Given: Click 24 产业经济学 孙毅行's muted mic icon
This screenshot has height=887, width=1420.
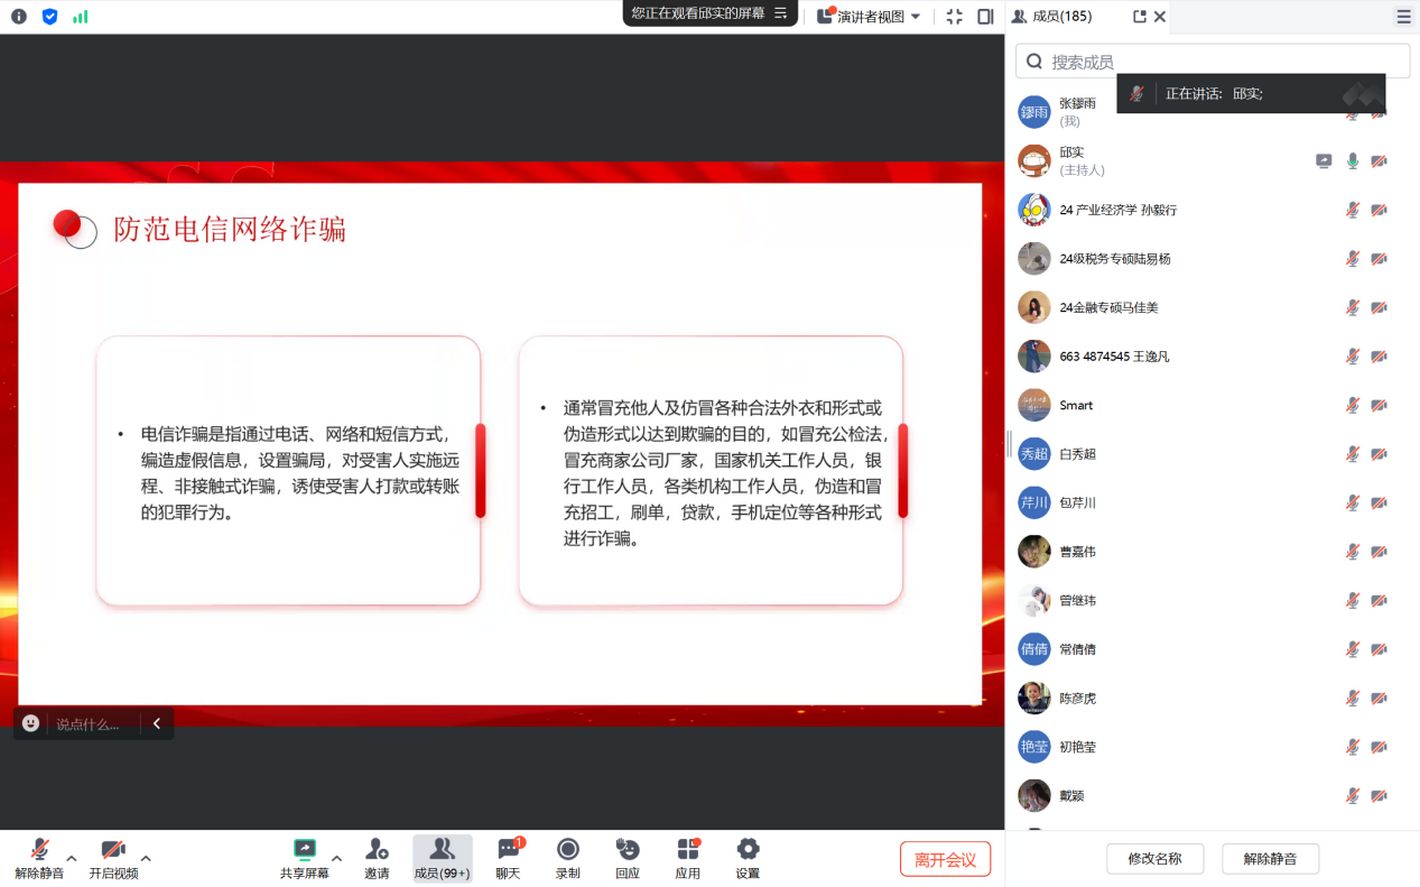Looking at the screenshot, I should coord(1352,210).
